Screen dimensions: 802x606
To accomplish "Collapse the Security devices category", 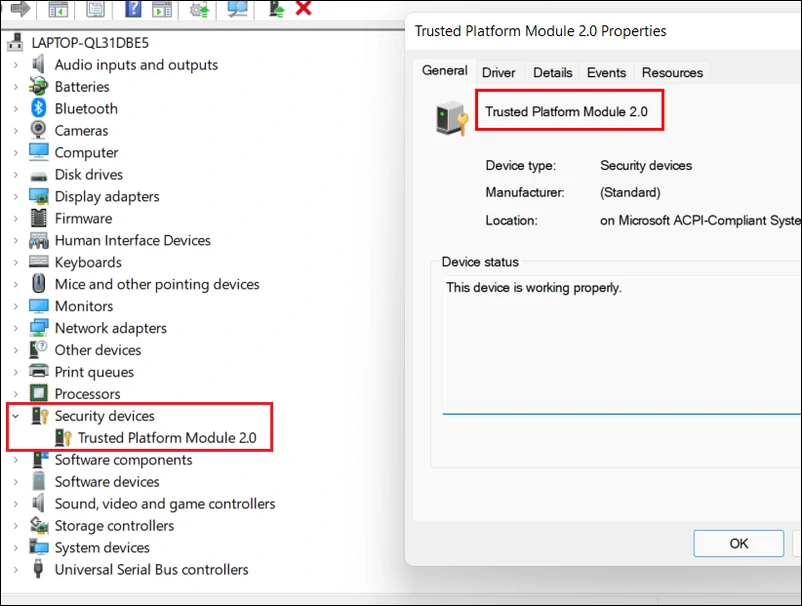I will pos(15,415).
